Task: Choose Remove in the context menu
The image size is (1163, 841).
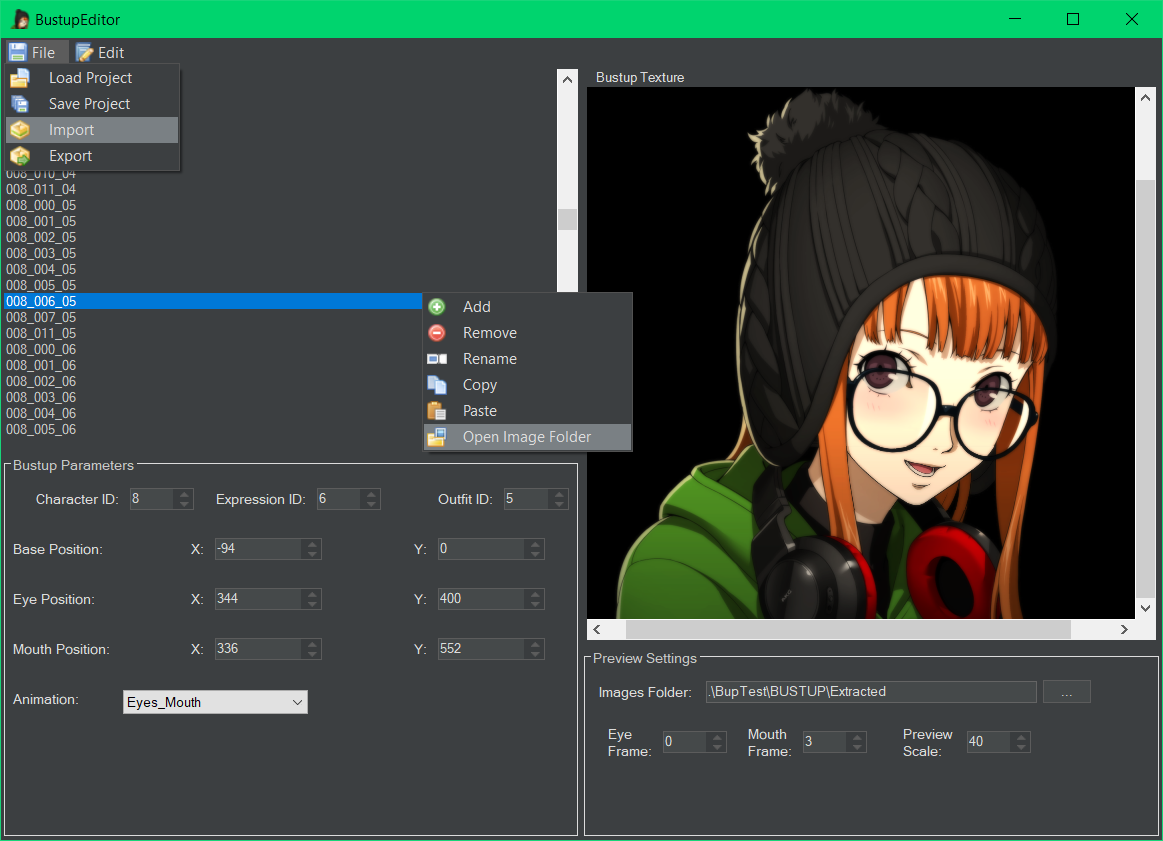Action: coord(527,333)
